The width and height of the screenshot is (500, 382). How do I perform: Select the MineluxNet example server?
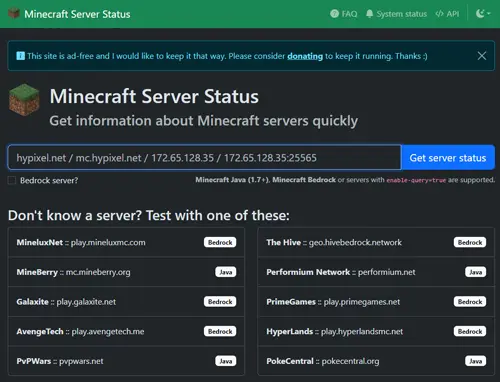point(126,242)
